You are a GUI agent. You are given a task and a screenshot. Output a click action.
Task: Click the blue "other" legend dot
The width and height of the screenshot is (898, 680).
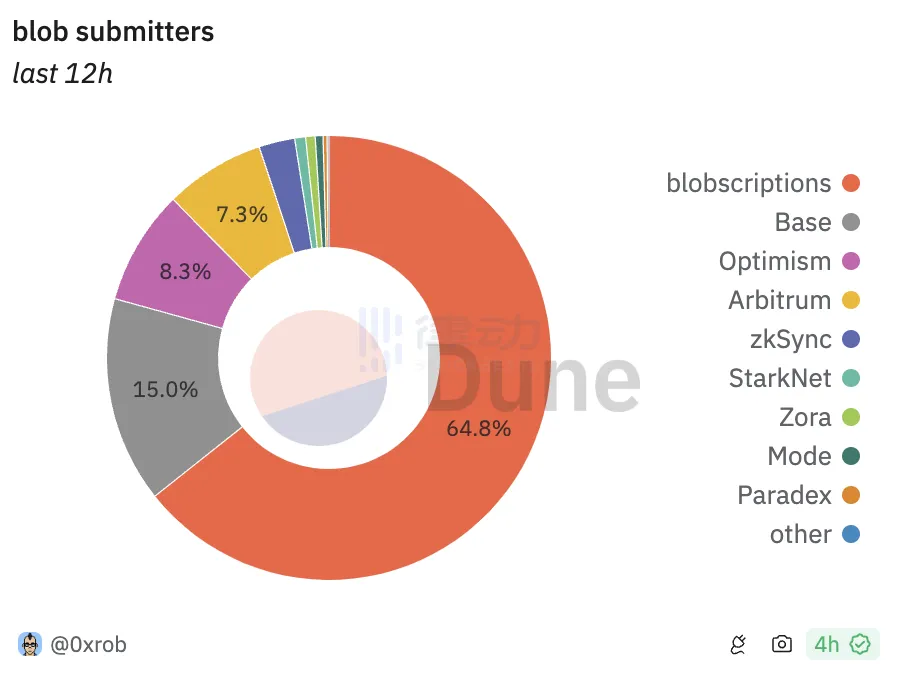[x=851, y=534]
